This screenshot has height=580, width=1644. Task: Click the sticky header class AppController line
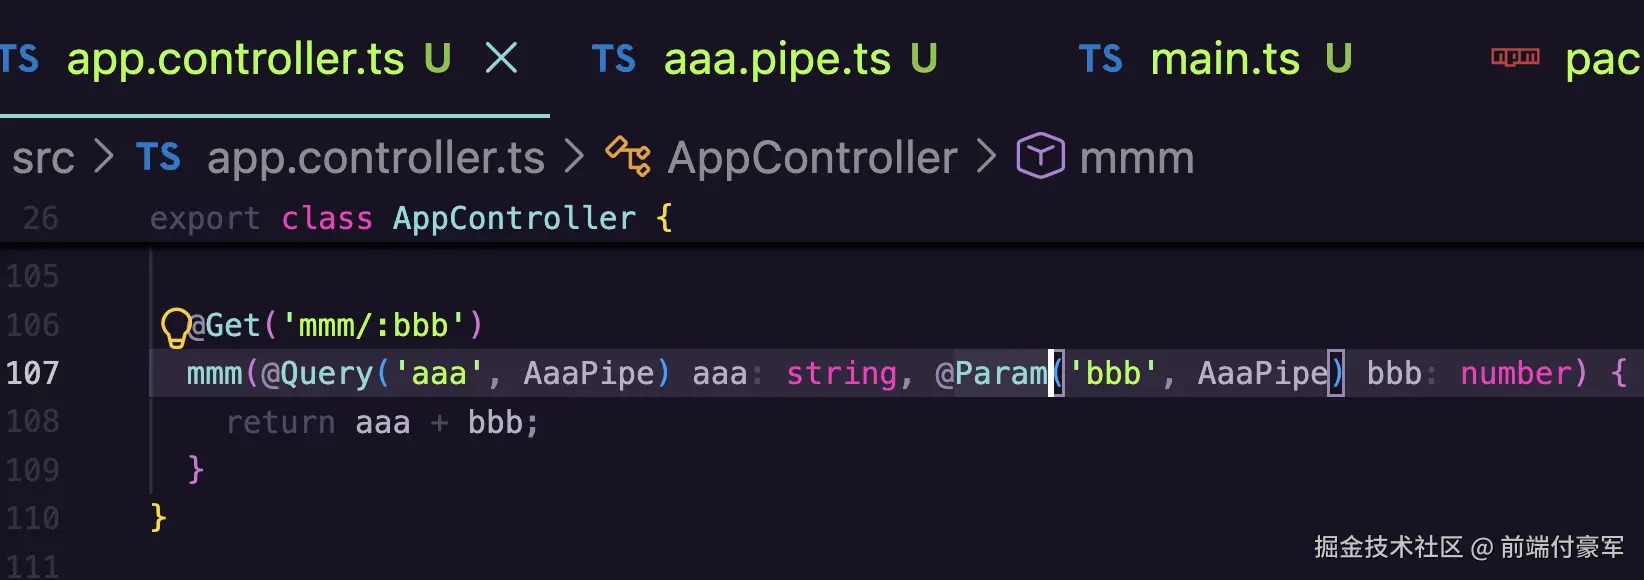411,219
